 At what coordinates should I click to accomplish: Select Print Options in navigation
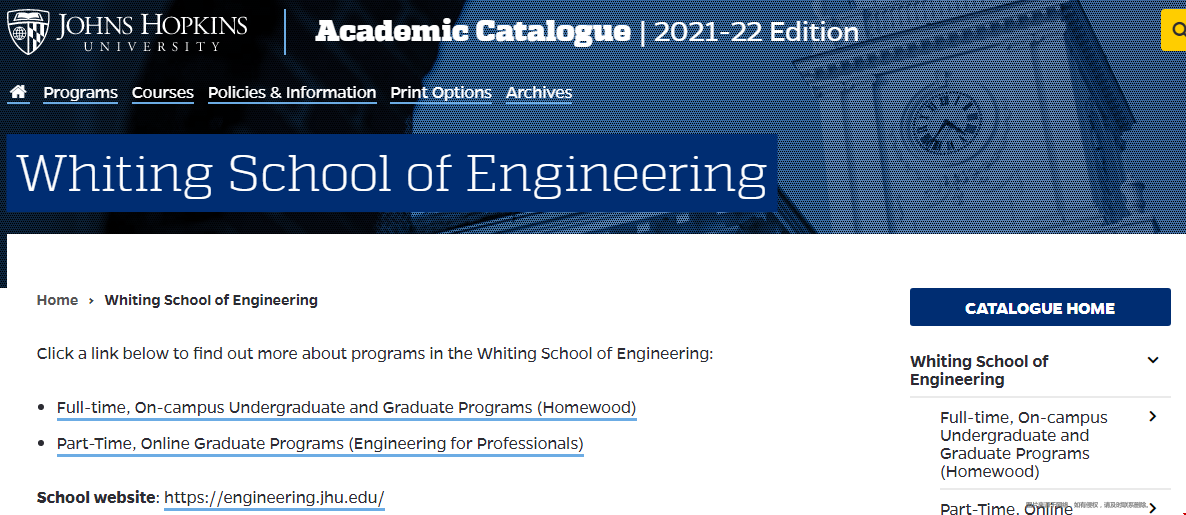point(441,93)
